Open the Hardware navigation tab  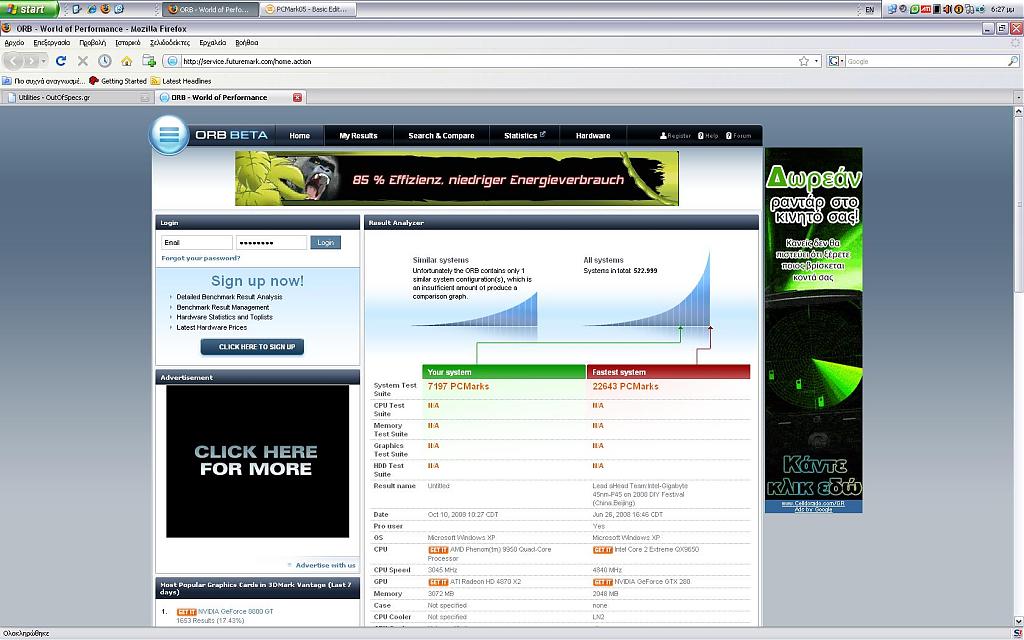point(593,136)
